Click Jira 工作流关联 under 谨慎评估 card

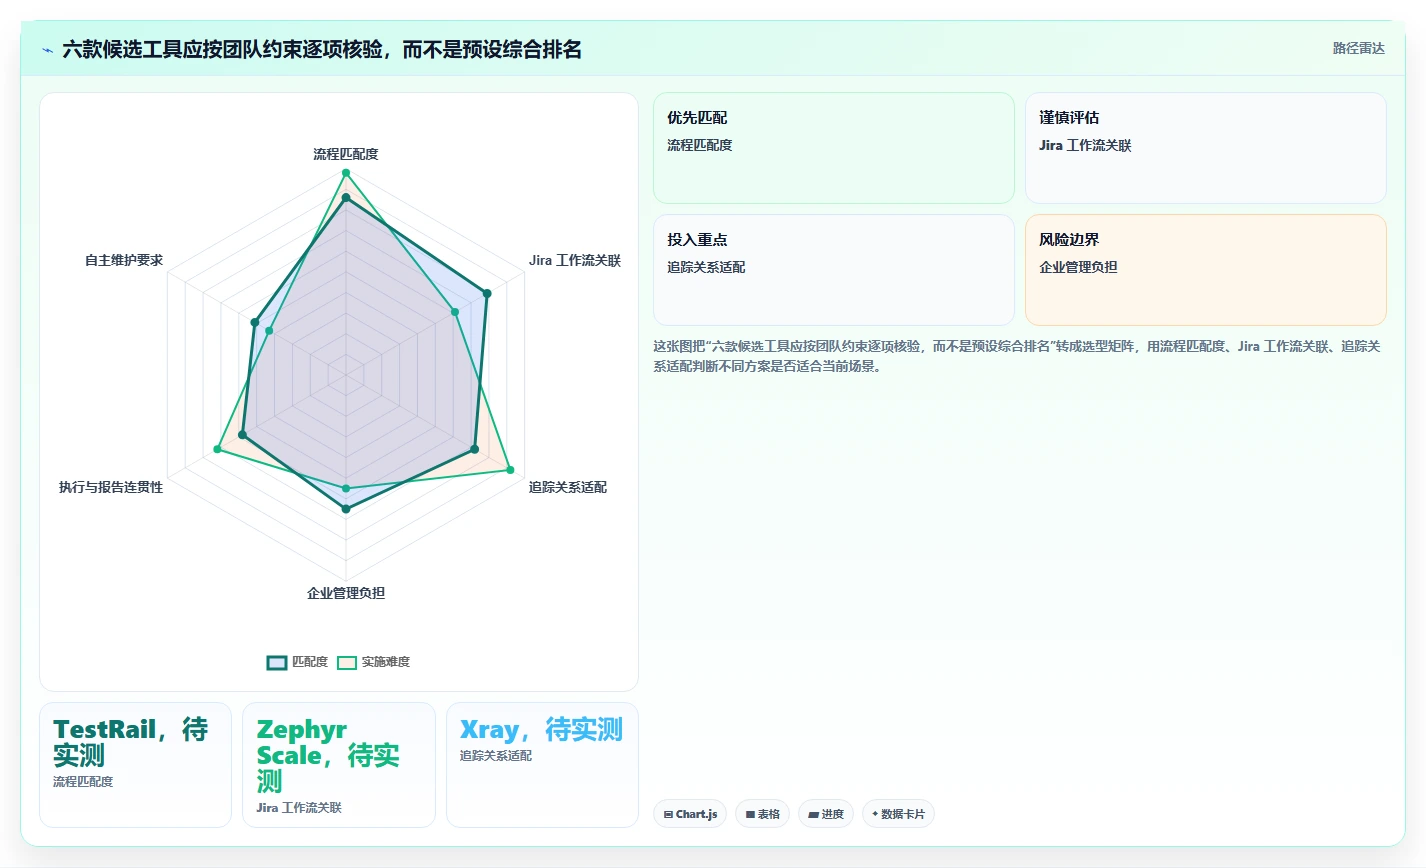[x=1085, y=145]
